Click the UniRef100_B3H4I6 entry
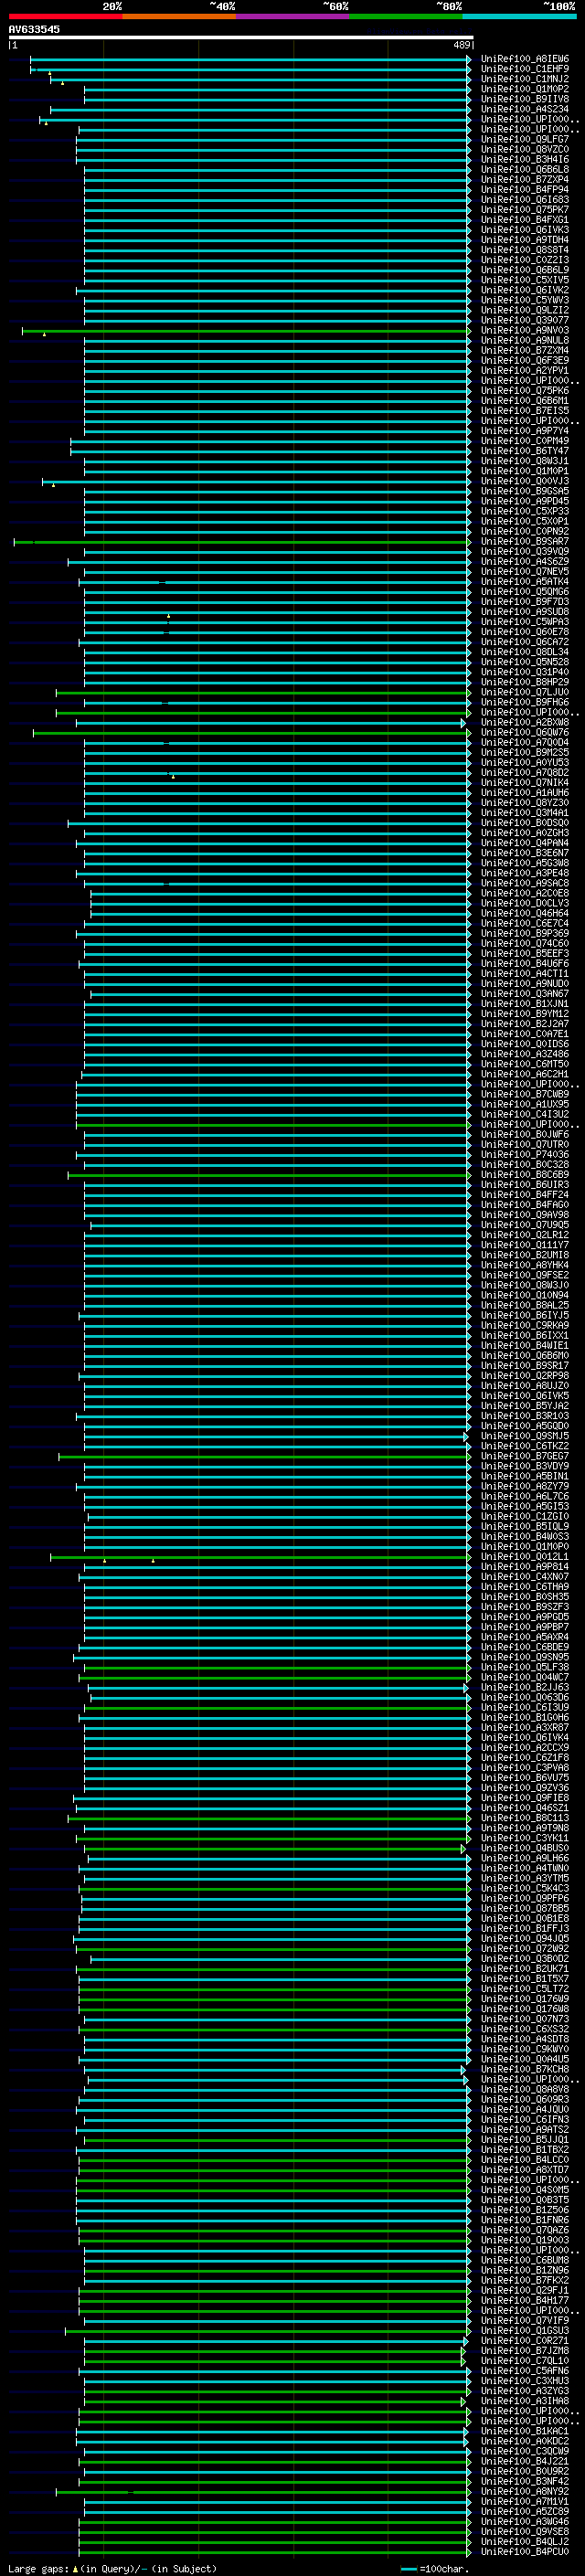This screenshot has width=585, height=2576. (x=525, y=159)
